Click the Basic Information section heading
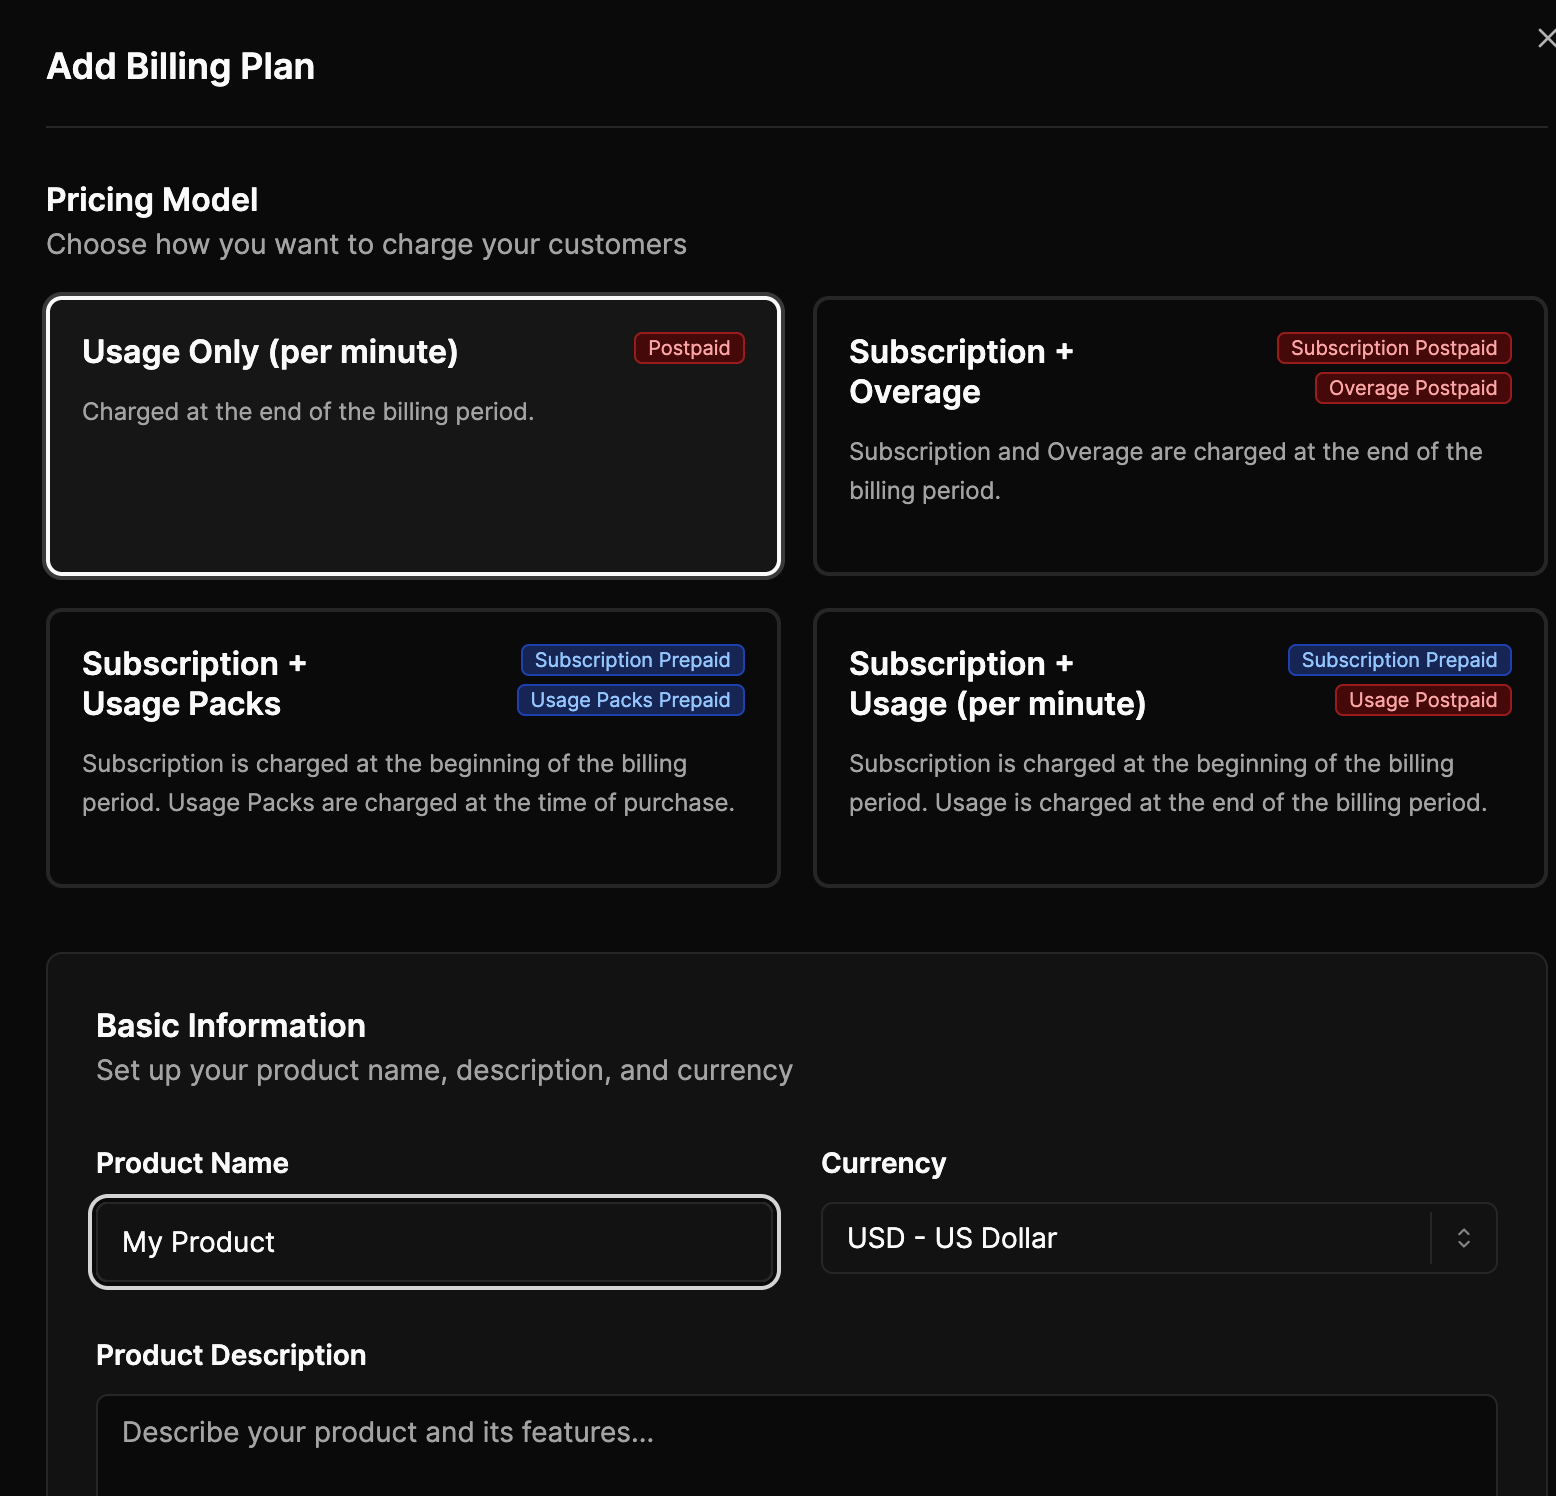This screenshot has width=1556, height=1496. 231,1026
